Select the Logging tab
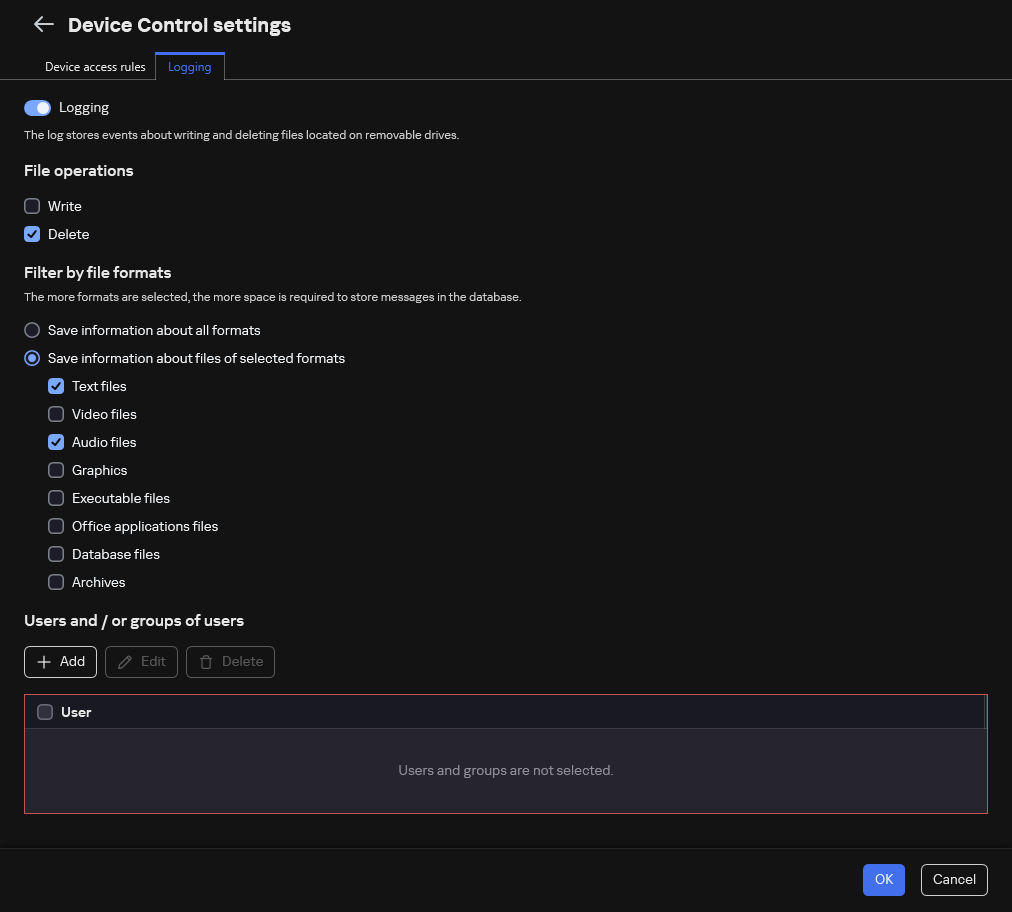 [189, 67]
